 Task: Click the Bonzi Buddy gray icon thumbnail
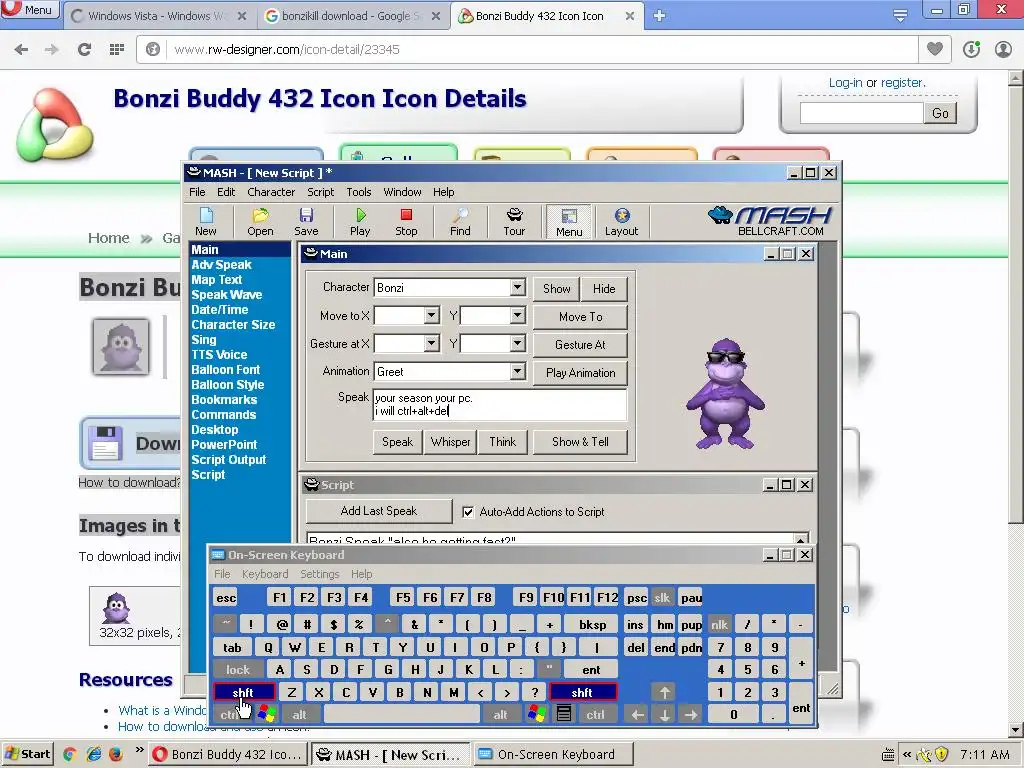click(x=121, y=346)
